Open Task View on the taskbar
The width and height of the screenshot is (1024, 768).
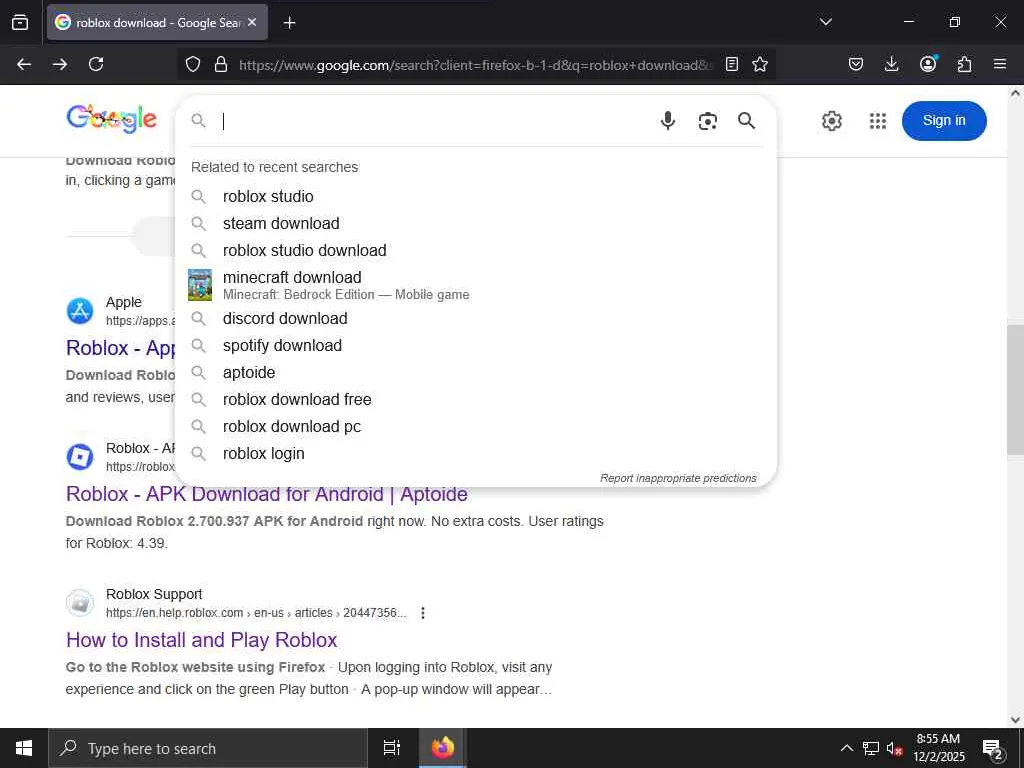tap(392, 748)
